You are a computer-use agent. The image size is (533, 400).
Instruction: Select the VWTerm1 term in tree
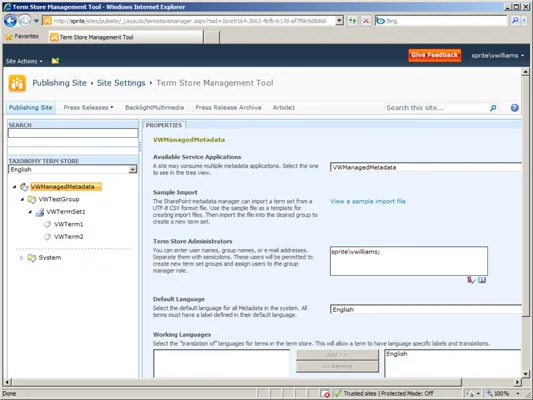68,224
